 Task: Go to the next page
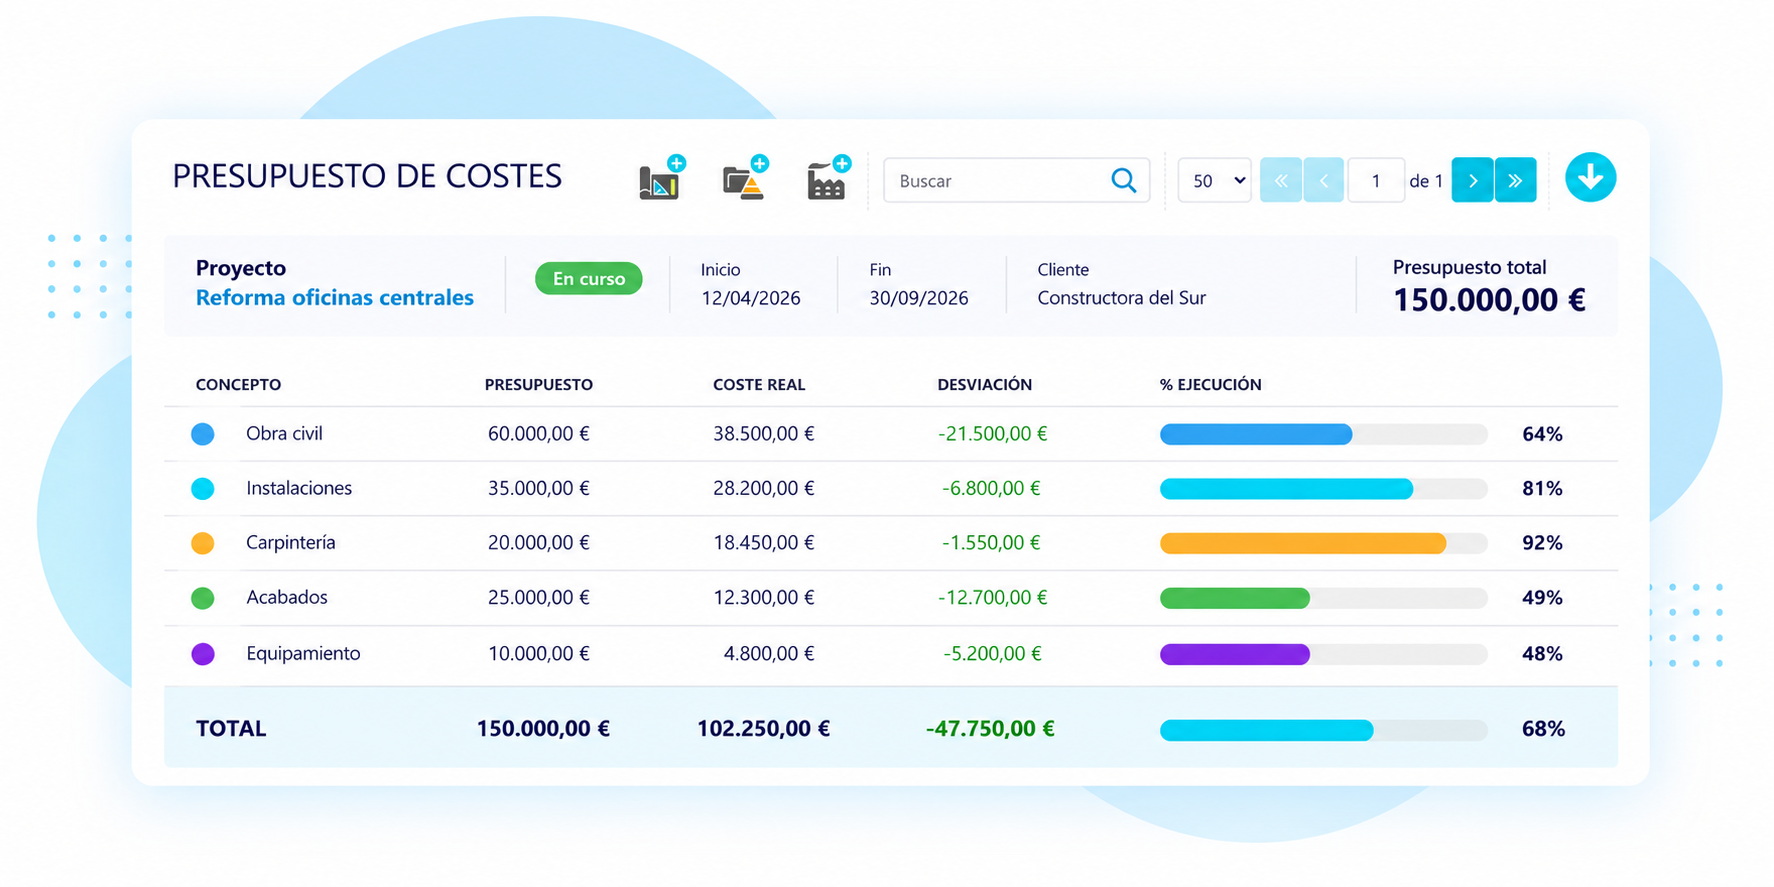click(1472, 181)
